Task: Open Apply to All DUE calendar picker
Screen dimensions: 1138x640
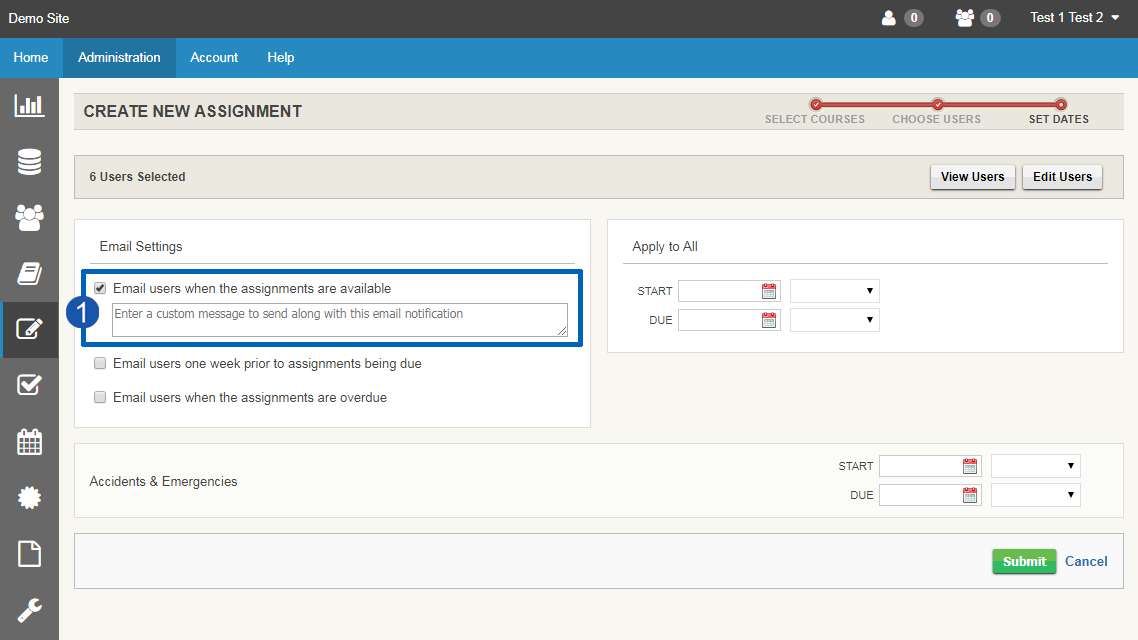Action: (x=769, y=320)
